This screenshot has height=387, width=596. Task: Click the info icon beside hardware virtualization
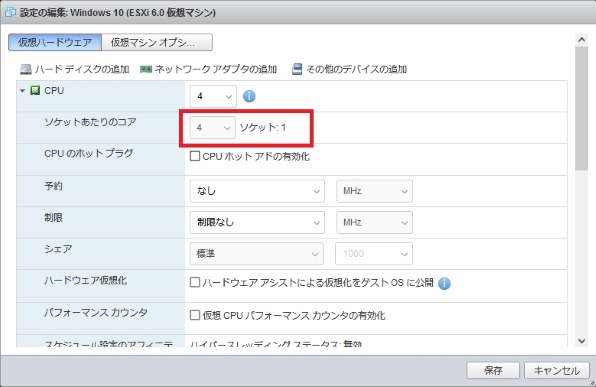[x=444, y=283]
